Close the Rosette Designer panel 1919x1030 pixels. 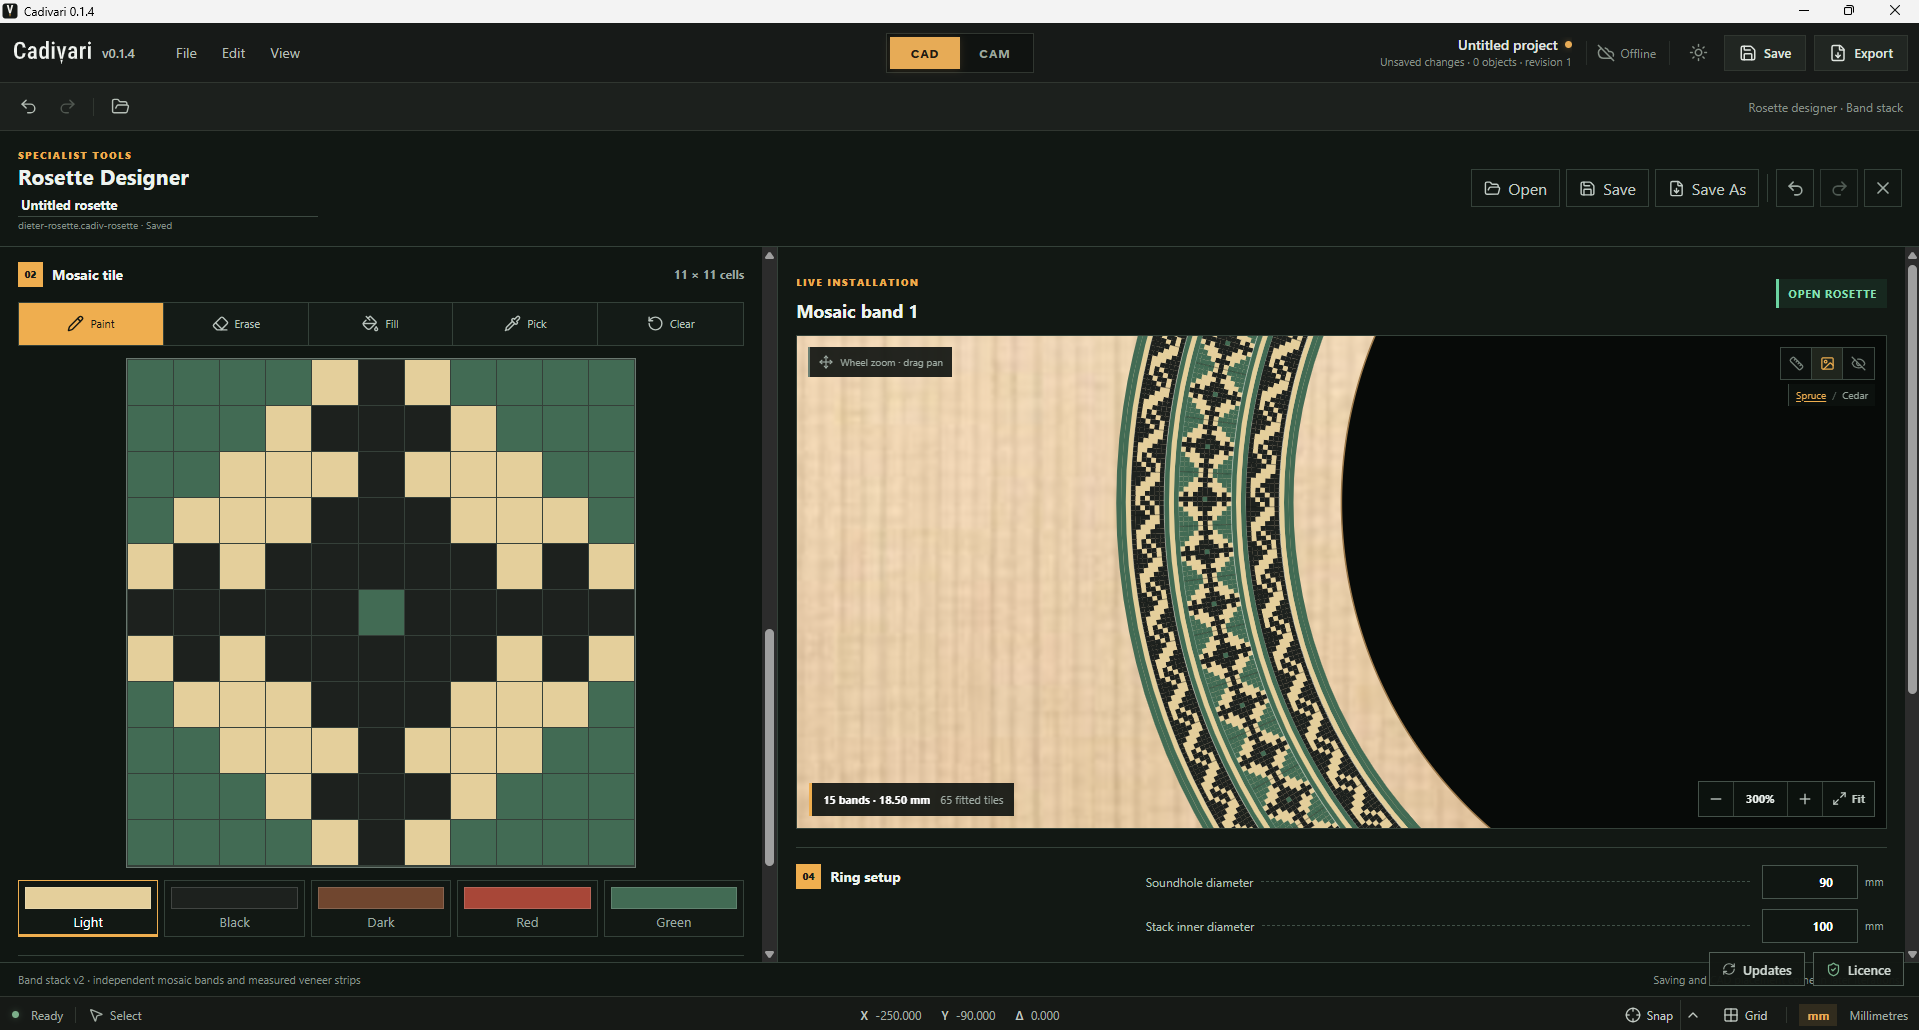(1883, 189)
